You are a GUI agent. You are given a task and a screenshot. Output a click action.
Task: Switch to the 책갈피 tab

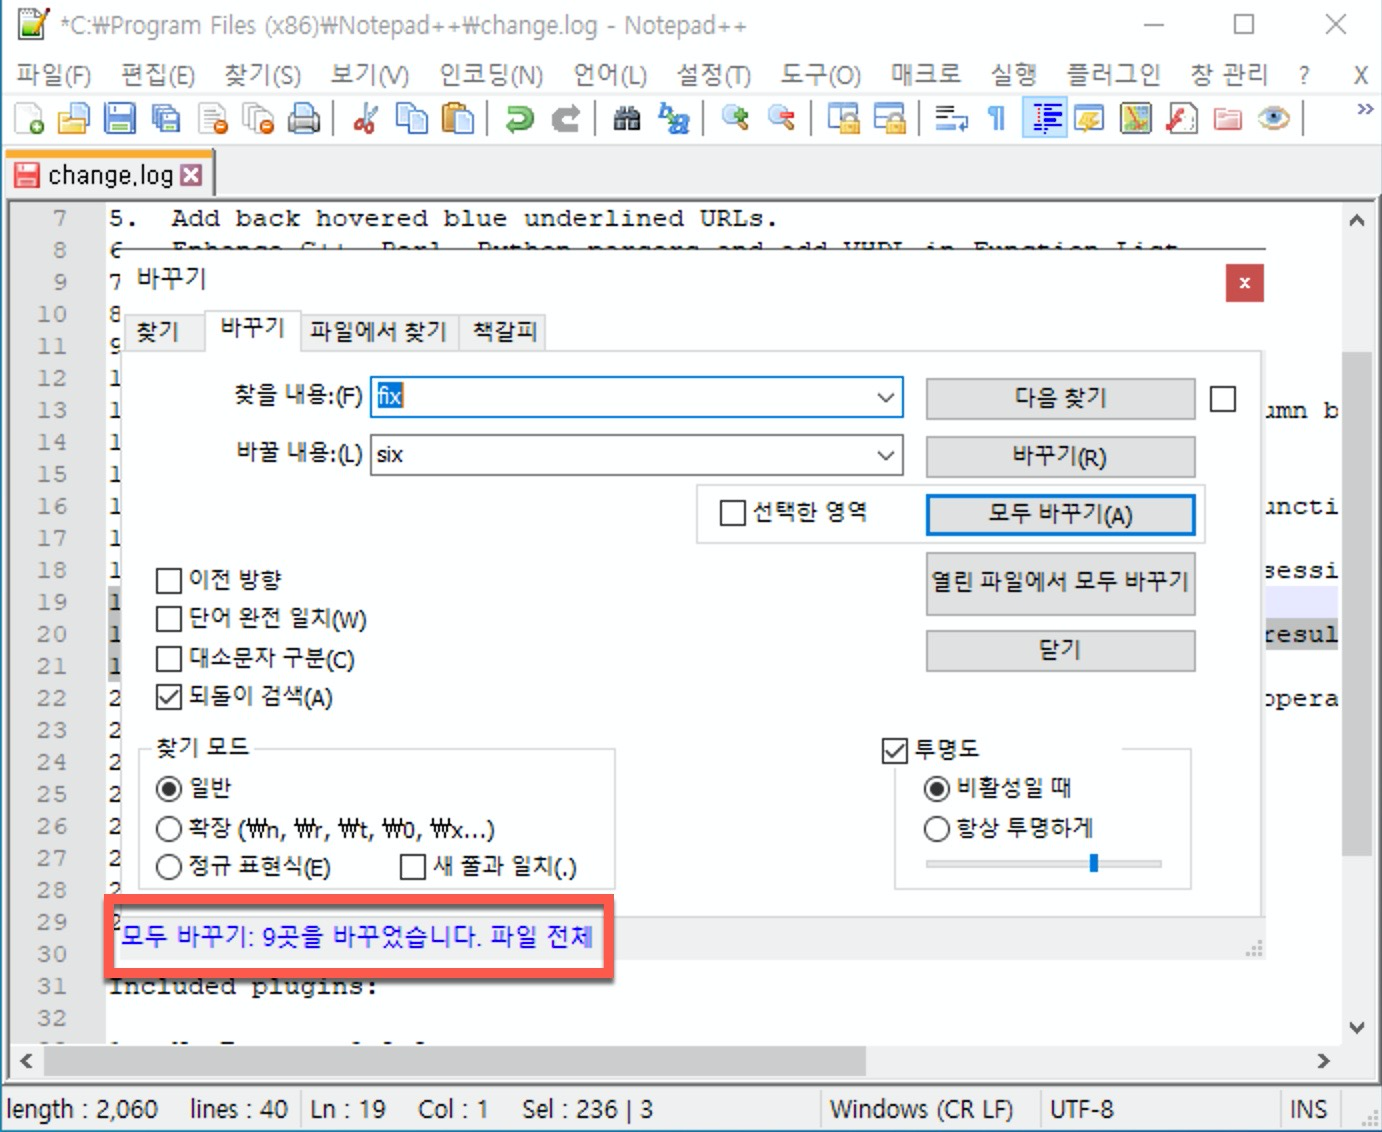(x=504, y=331)
